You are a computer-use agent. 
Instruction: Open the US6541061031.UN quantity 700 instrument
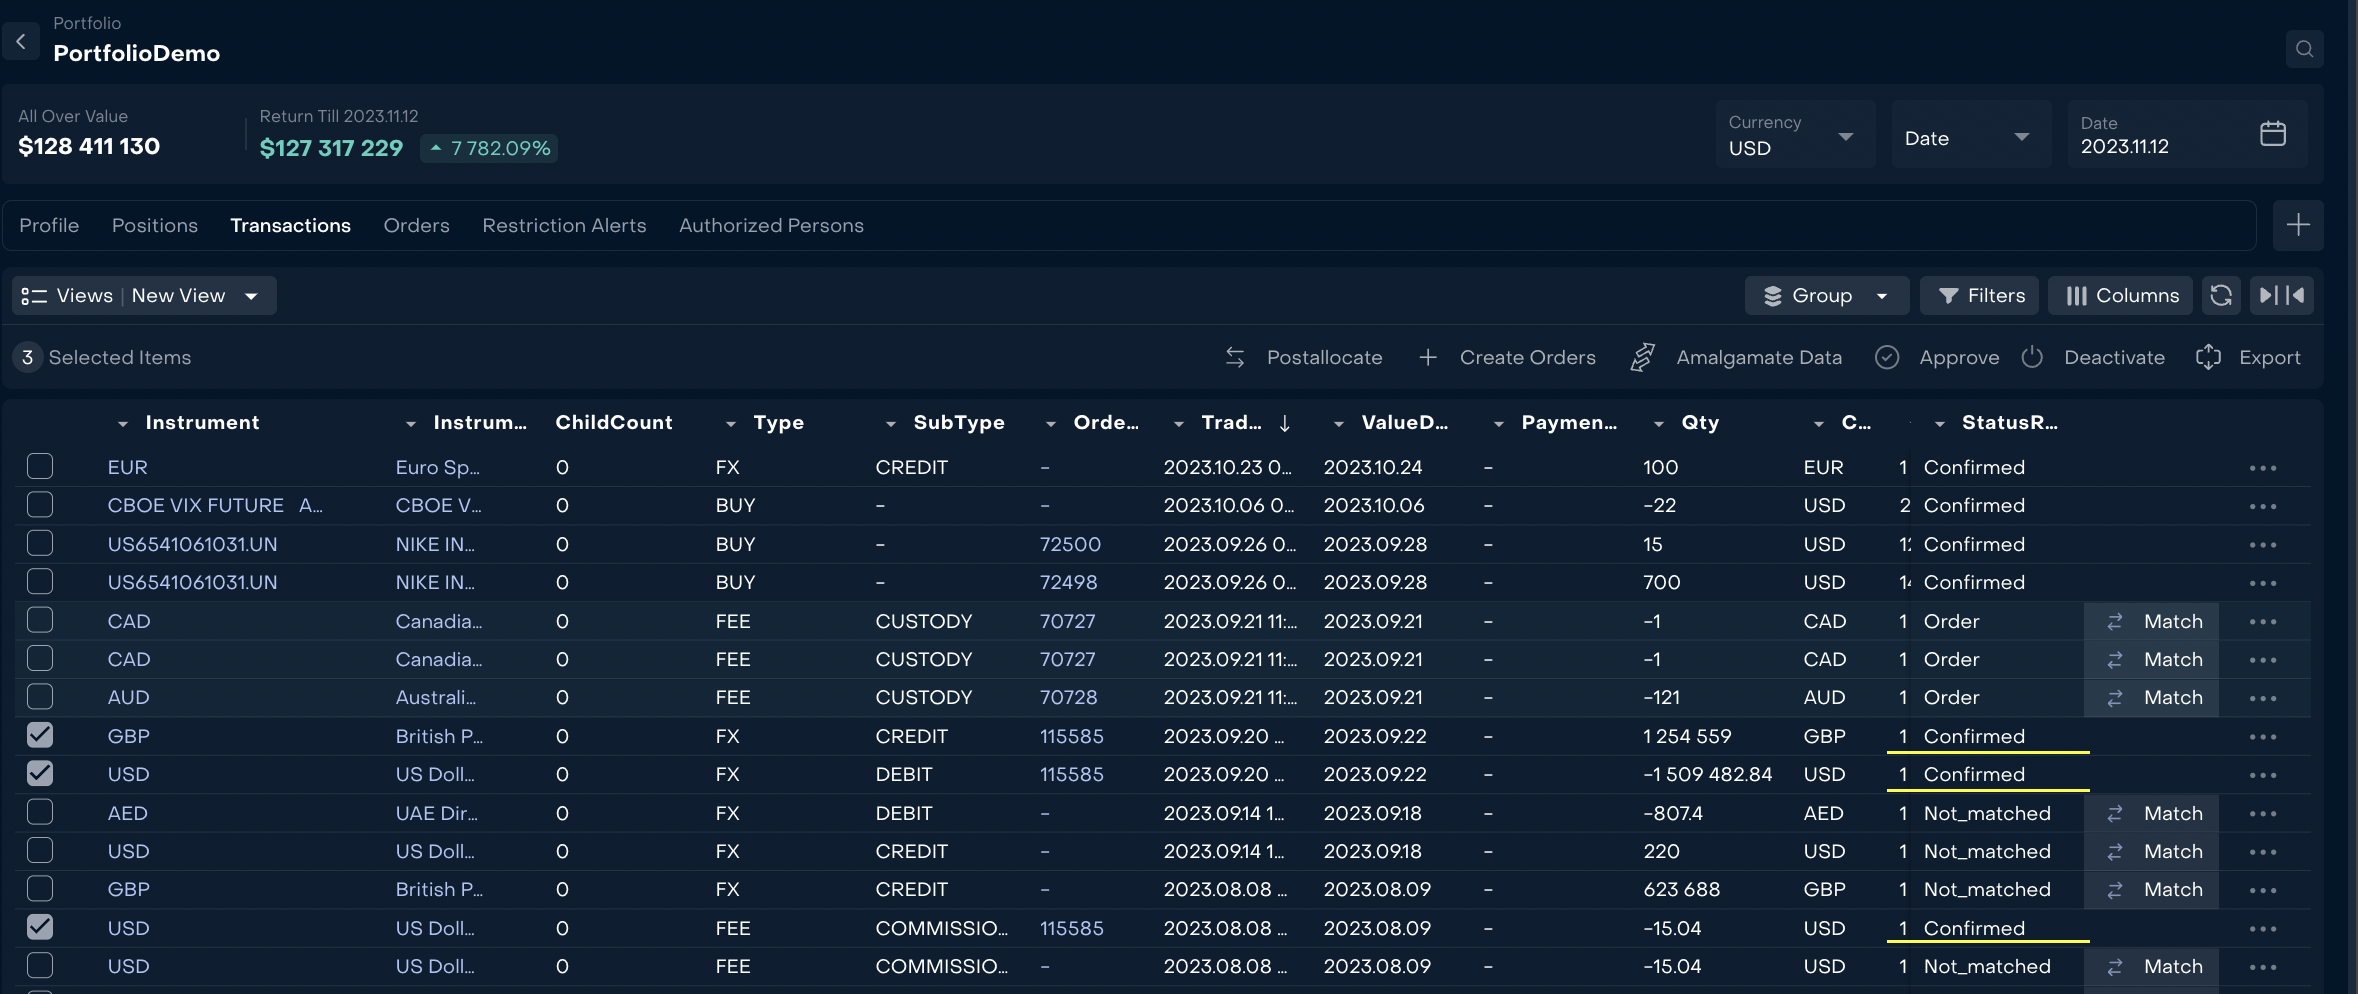[192, 582]
